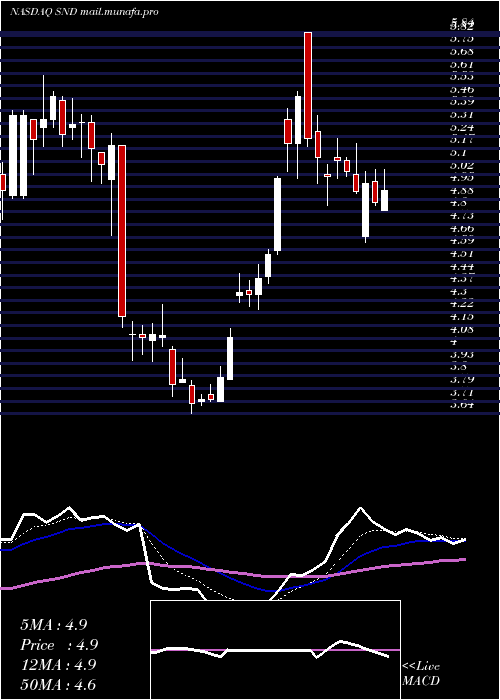
Task: Click the 3.71 price axis label
Action: (462, 392)
